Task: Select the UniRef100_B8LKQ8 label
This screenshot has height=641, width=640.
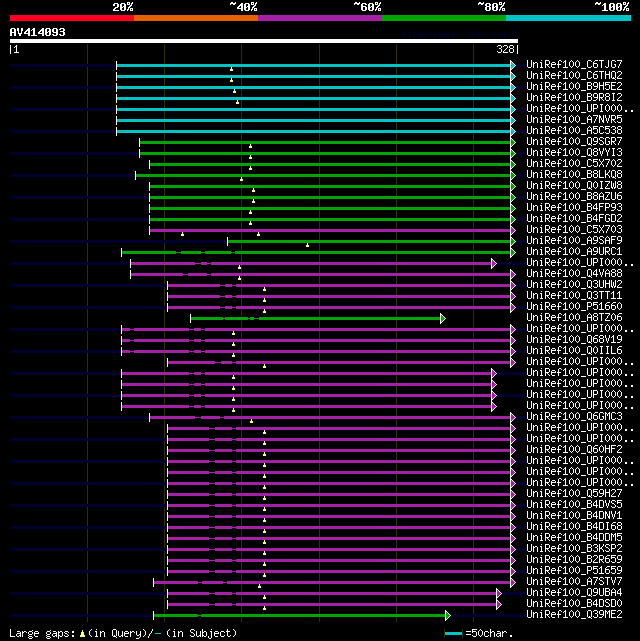Action: pyautogui.click(x=574, y=175)
